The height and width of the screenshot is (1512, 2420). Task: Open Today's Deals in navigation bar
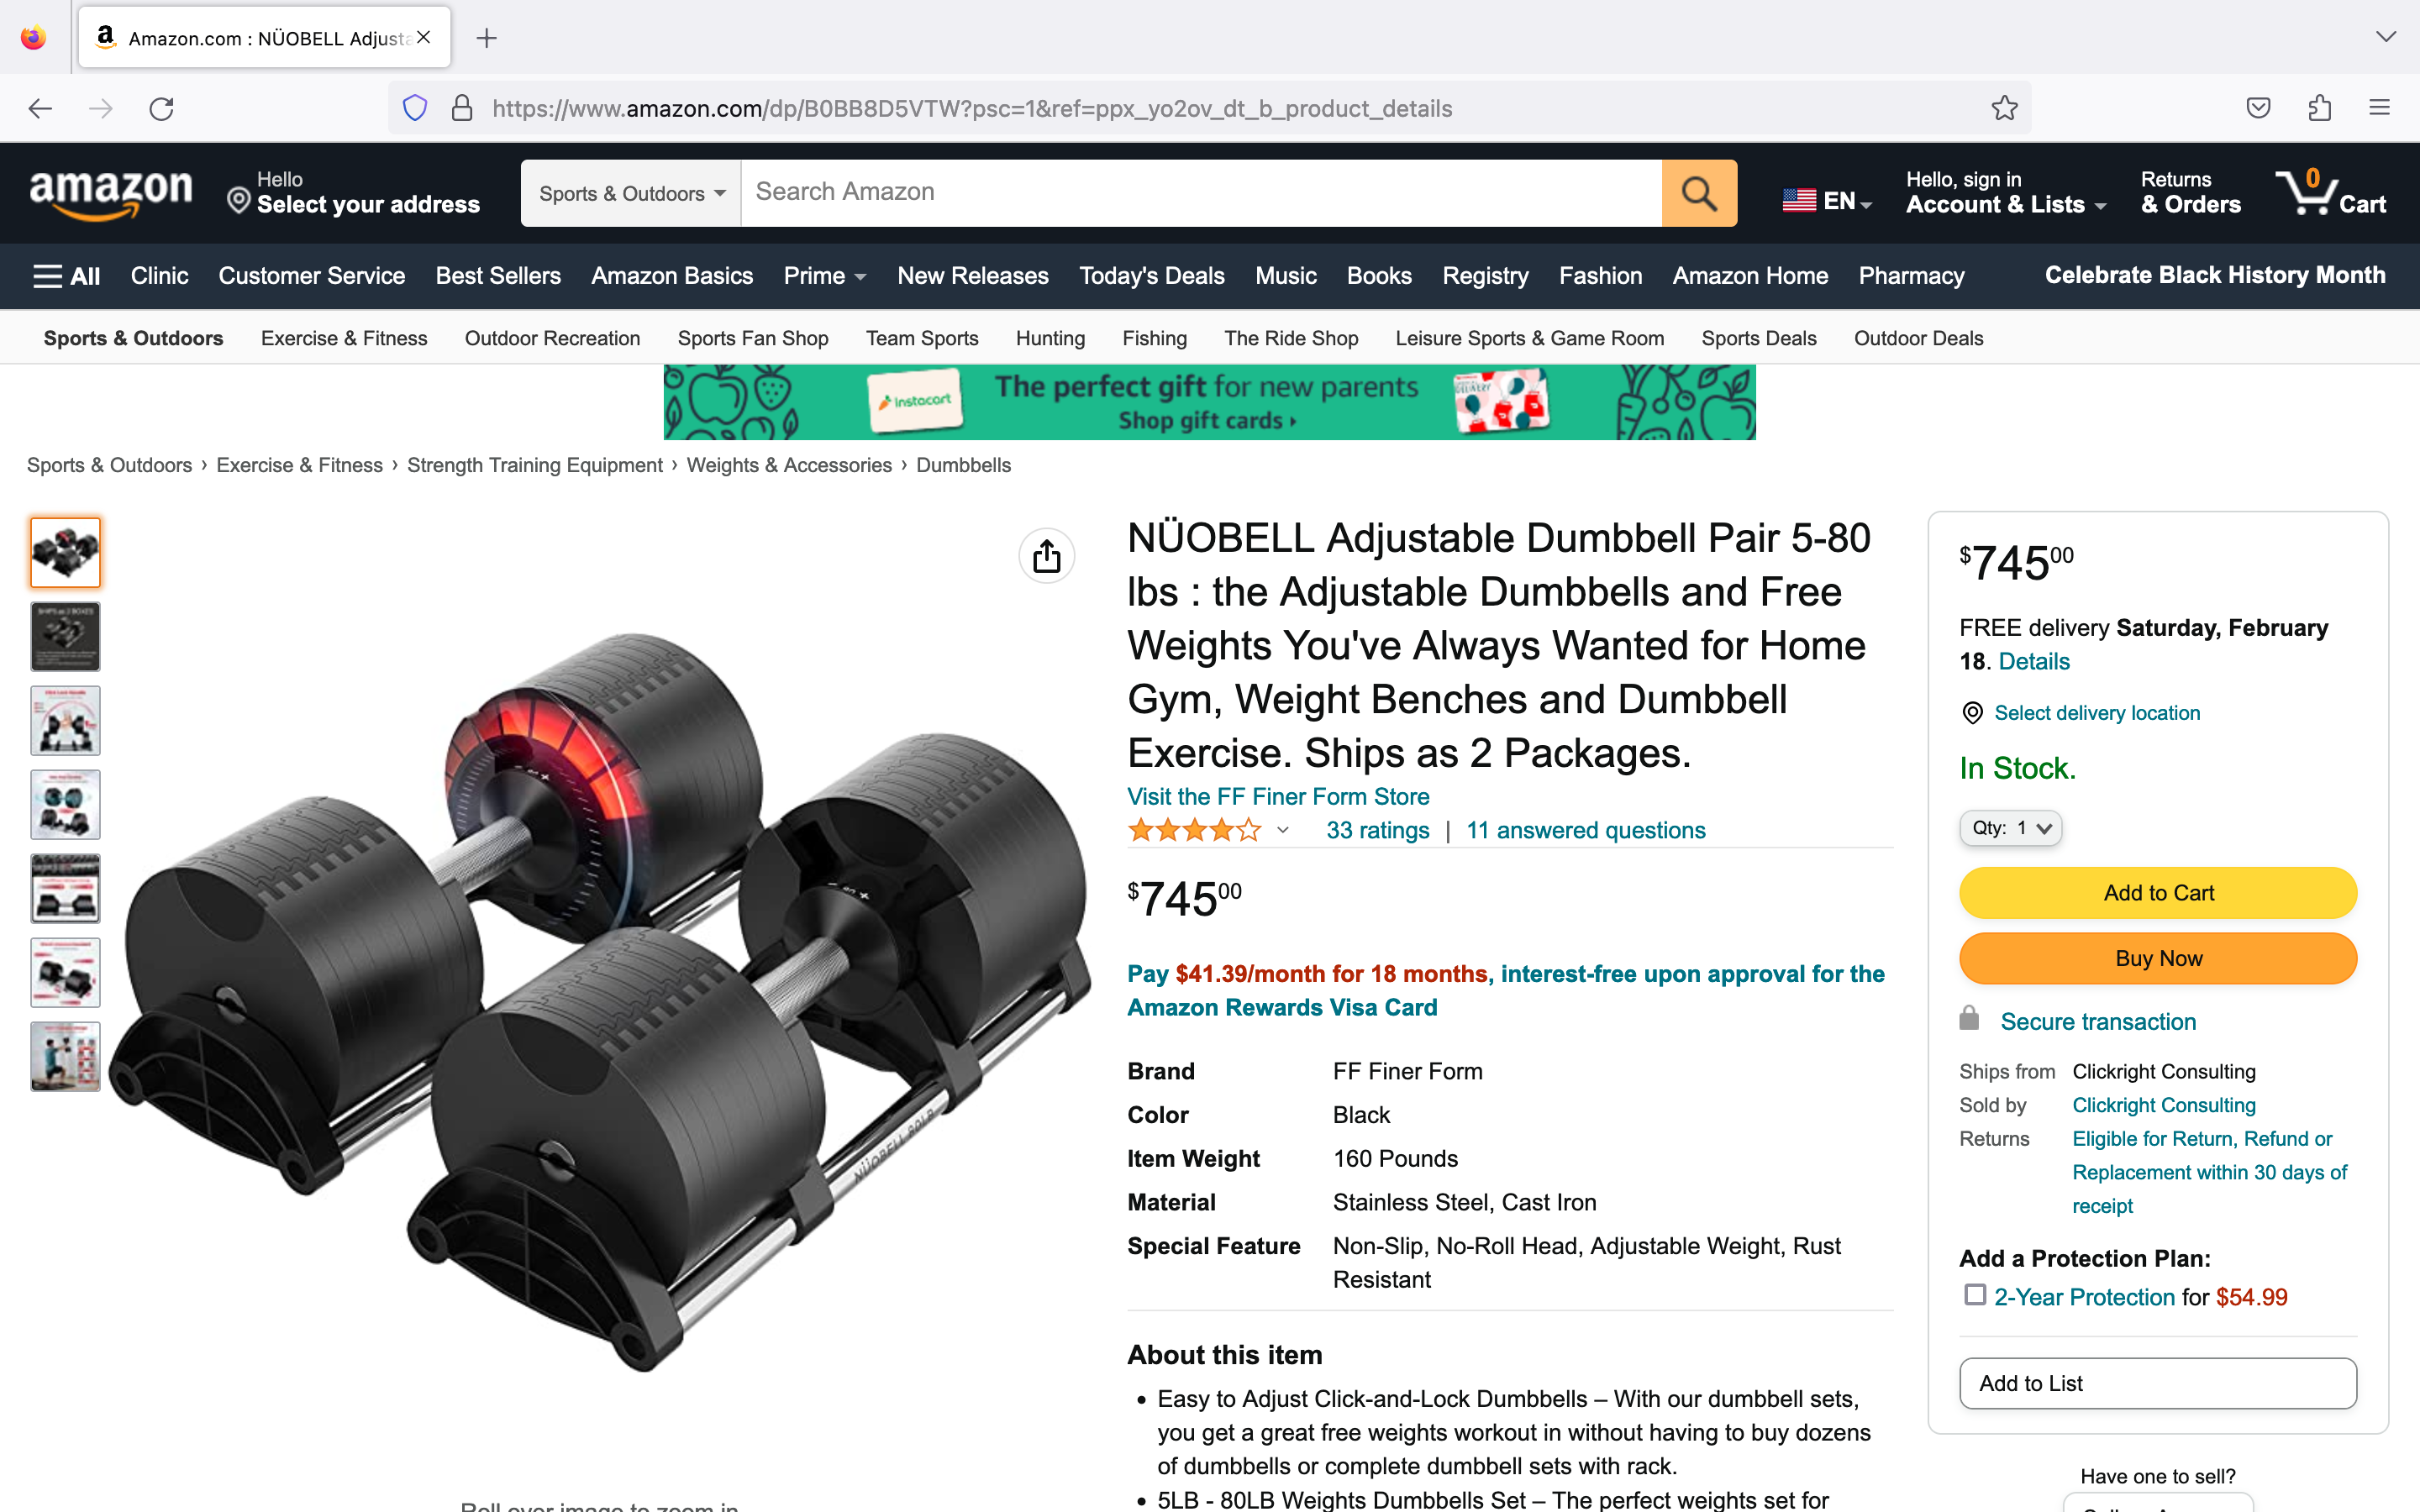point(1151,276)
